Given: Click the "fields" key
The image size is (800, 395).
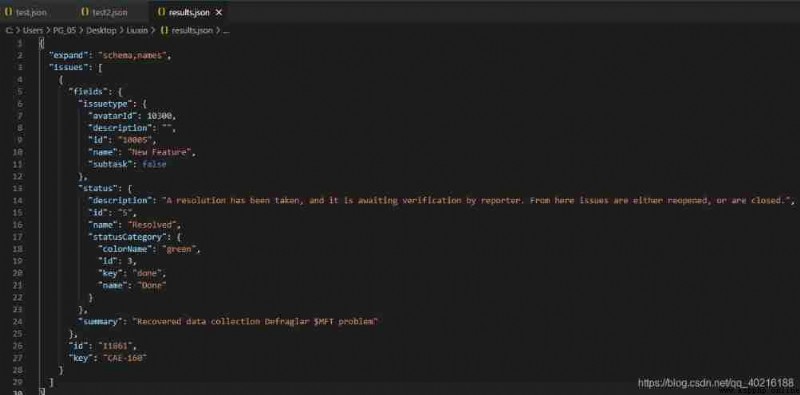Looking at the screenshot, I should tap(88, 92).
